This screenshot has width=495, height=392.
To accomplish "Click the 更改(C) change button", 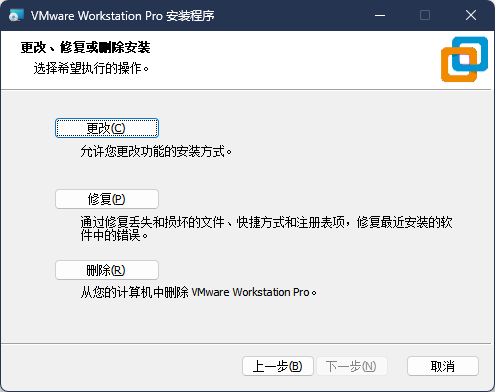I will tap(107, 128).
